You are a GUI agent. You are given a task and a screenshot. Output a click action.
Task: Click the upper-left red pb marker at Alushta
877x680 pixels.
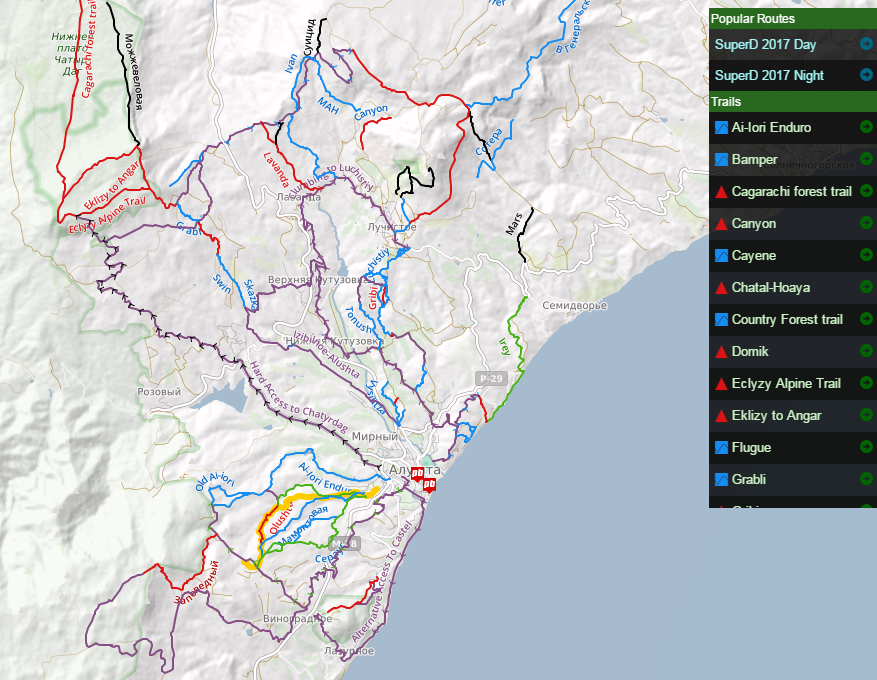[418, 475]
